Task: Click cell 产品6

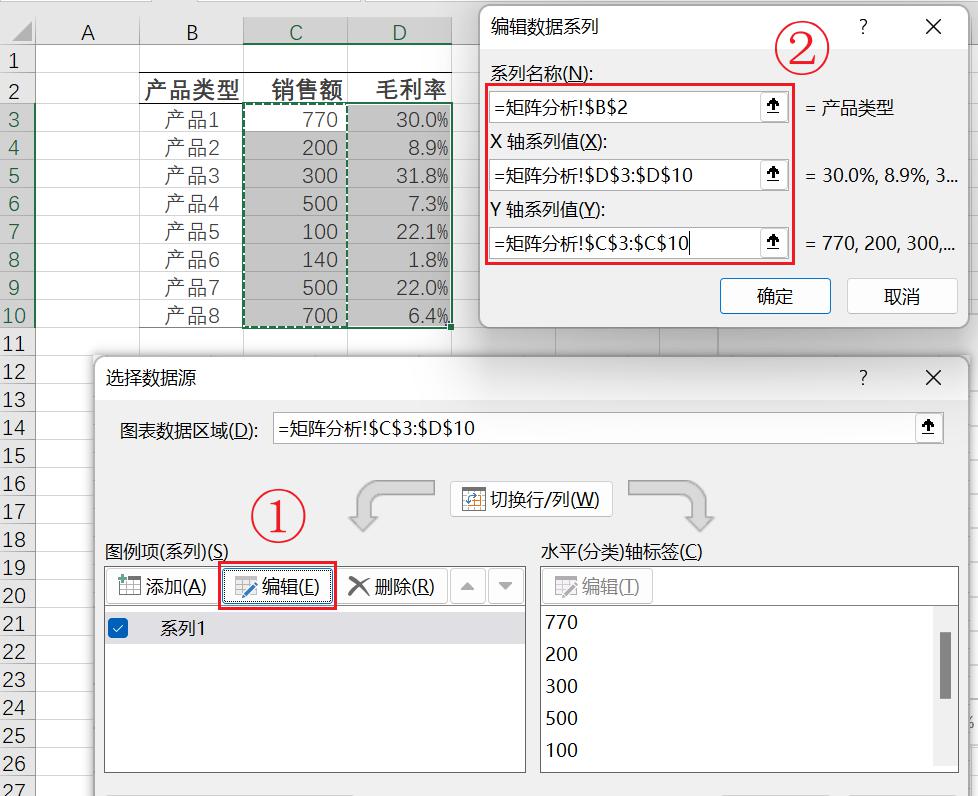Action: coord(191,260)
